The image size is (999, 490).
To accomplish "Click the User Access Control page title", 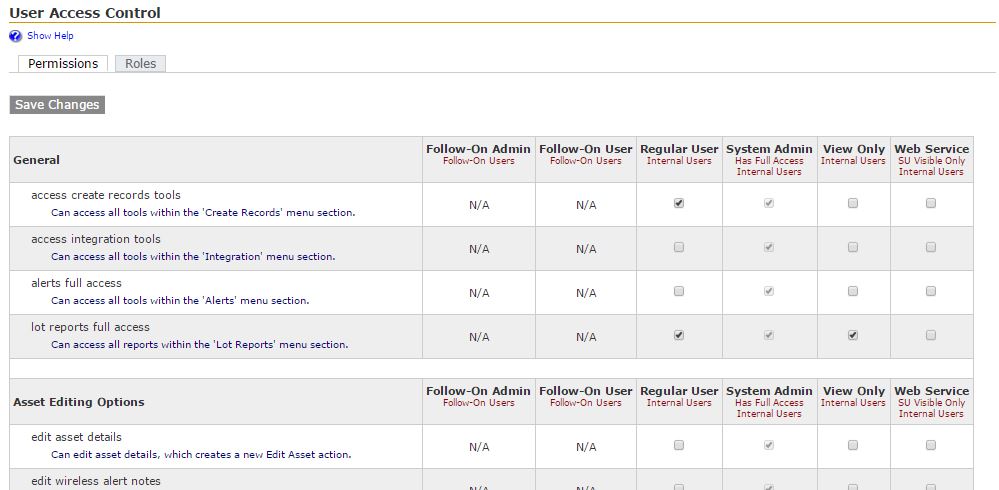I will click(x=85, y=13).
